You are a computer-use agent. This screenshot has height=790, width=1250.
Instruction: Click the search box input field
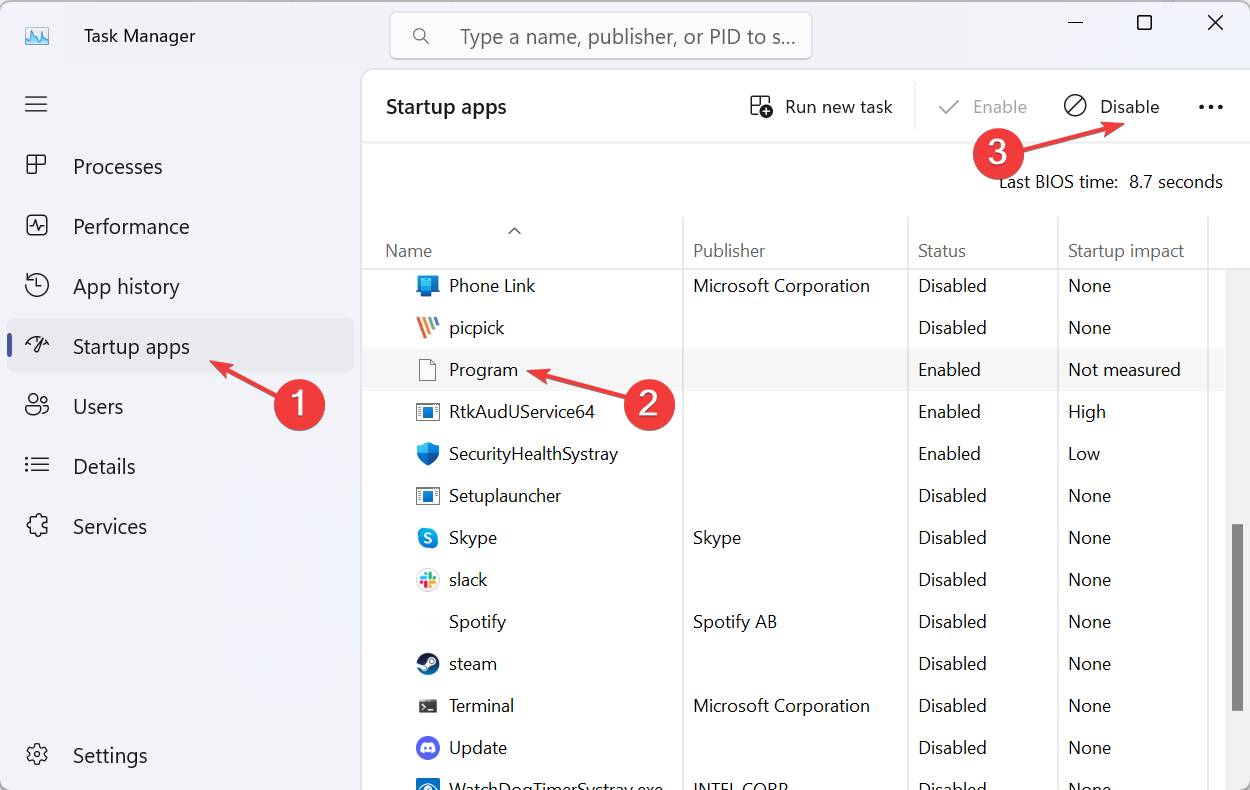click(x=600, y=36)
